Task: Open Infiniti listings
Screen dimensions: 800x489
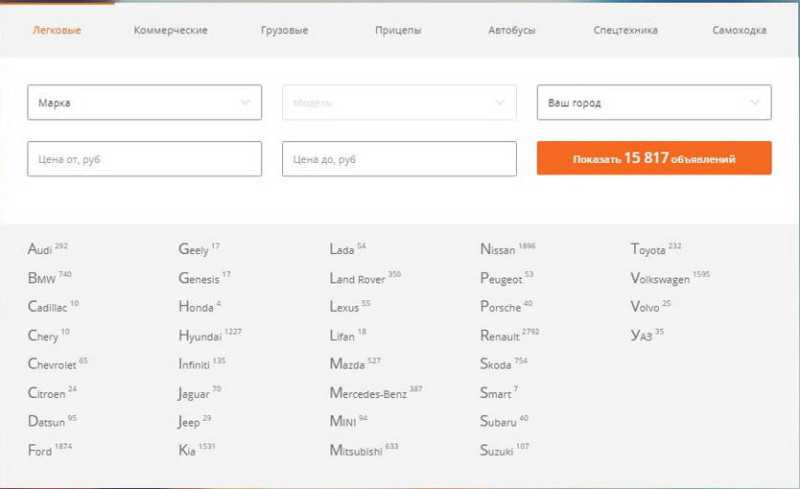Action: tap(194, 364)
